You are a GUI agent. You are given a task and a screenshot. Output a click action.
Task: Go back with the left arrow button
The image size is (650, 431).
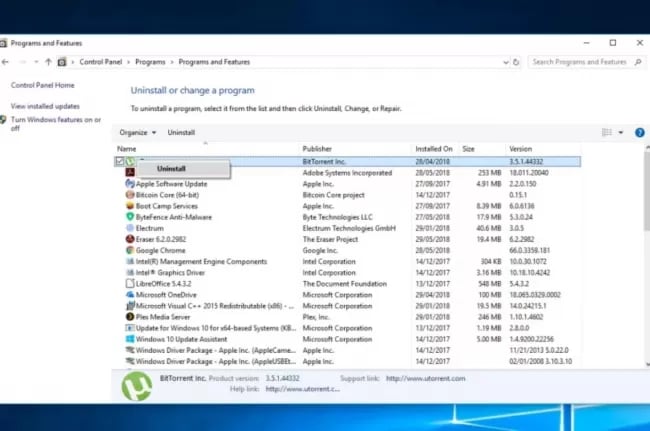(x=5, y=62)
